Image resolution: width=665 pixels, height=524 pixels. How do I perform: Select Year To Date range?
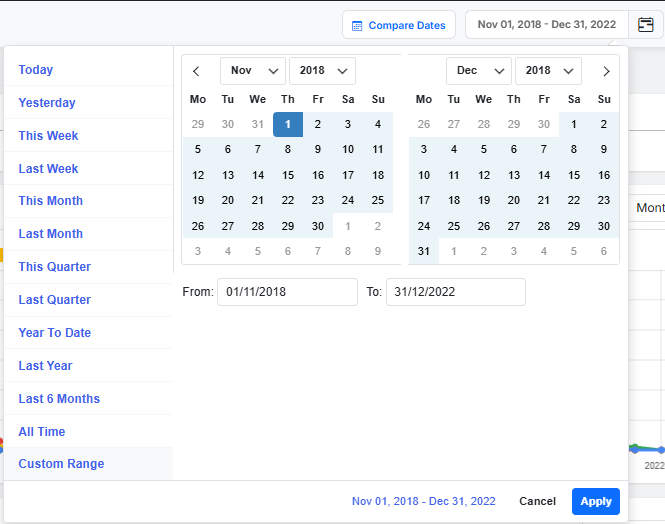click(x=55, y=333)
